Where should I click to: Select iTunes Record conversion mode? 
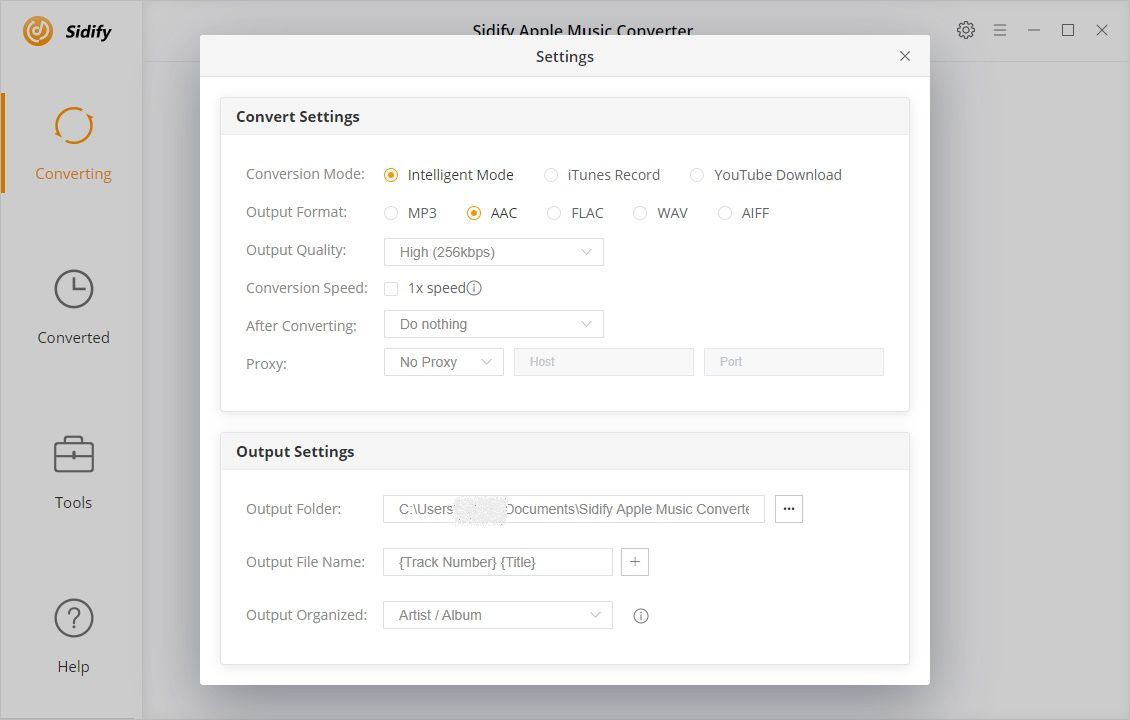[x=551, y=175]
